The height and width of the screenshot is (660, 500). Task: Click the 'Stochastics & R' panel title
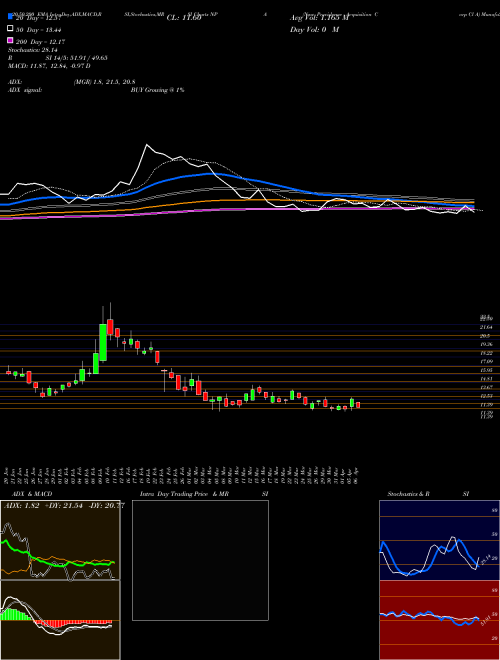409,494
